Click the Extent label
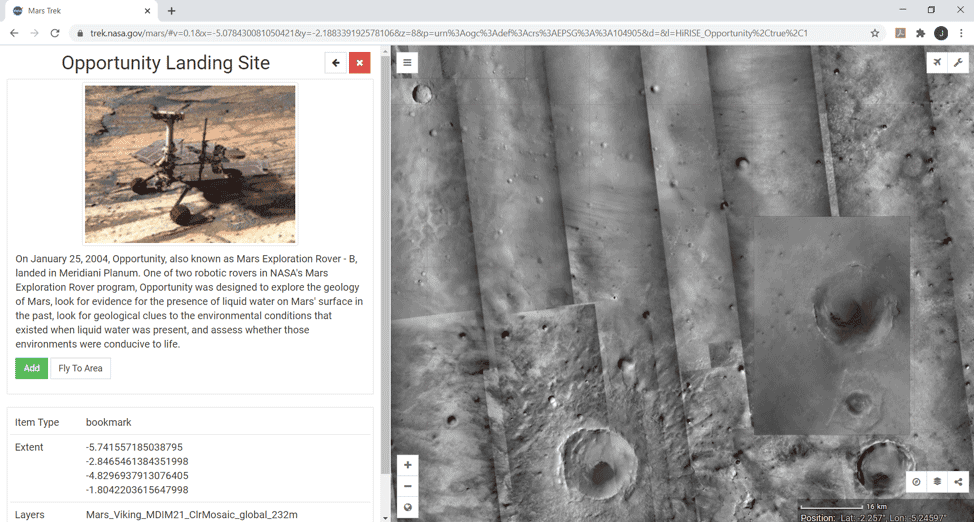The width and height of the screenshot is (974, 522). point(29,447)
